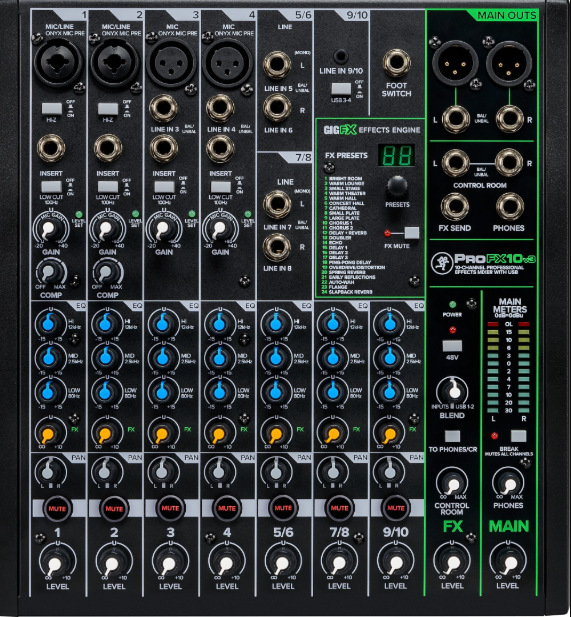Image resolution: width=571 pixels, height=617 pixels.
Task: Toggle the To Phones/CR switch
Action: tap(452, 436)
